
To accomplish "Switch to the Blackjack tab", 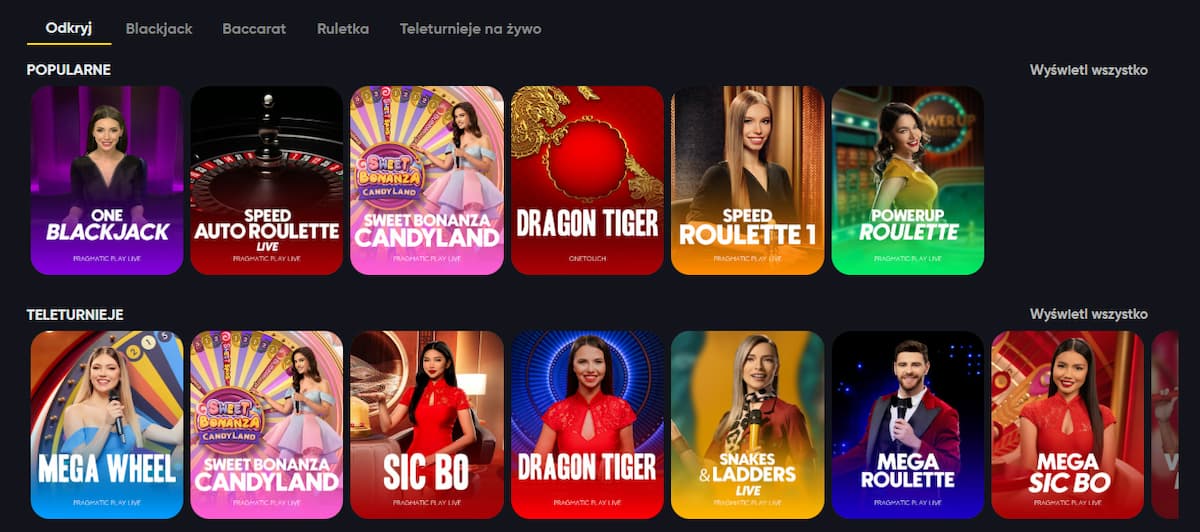I will point(159,29).
